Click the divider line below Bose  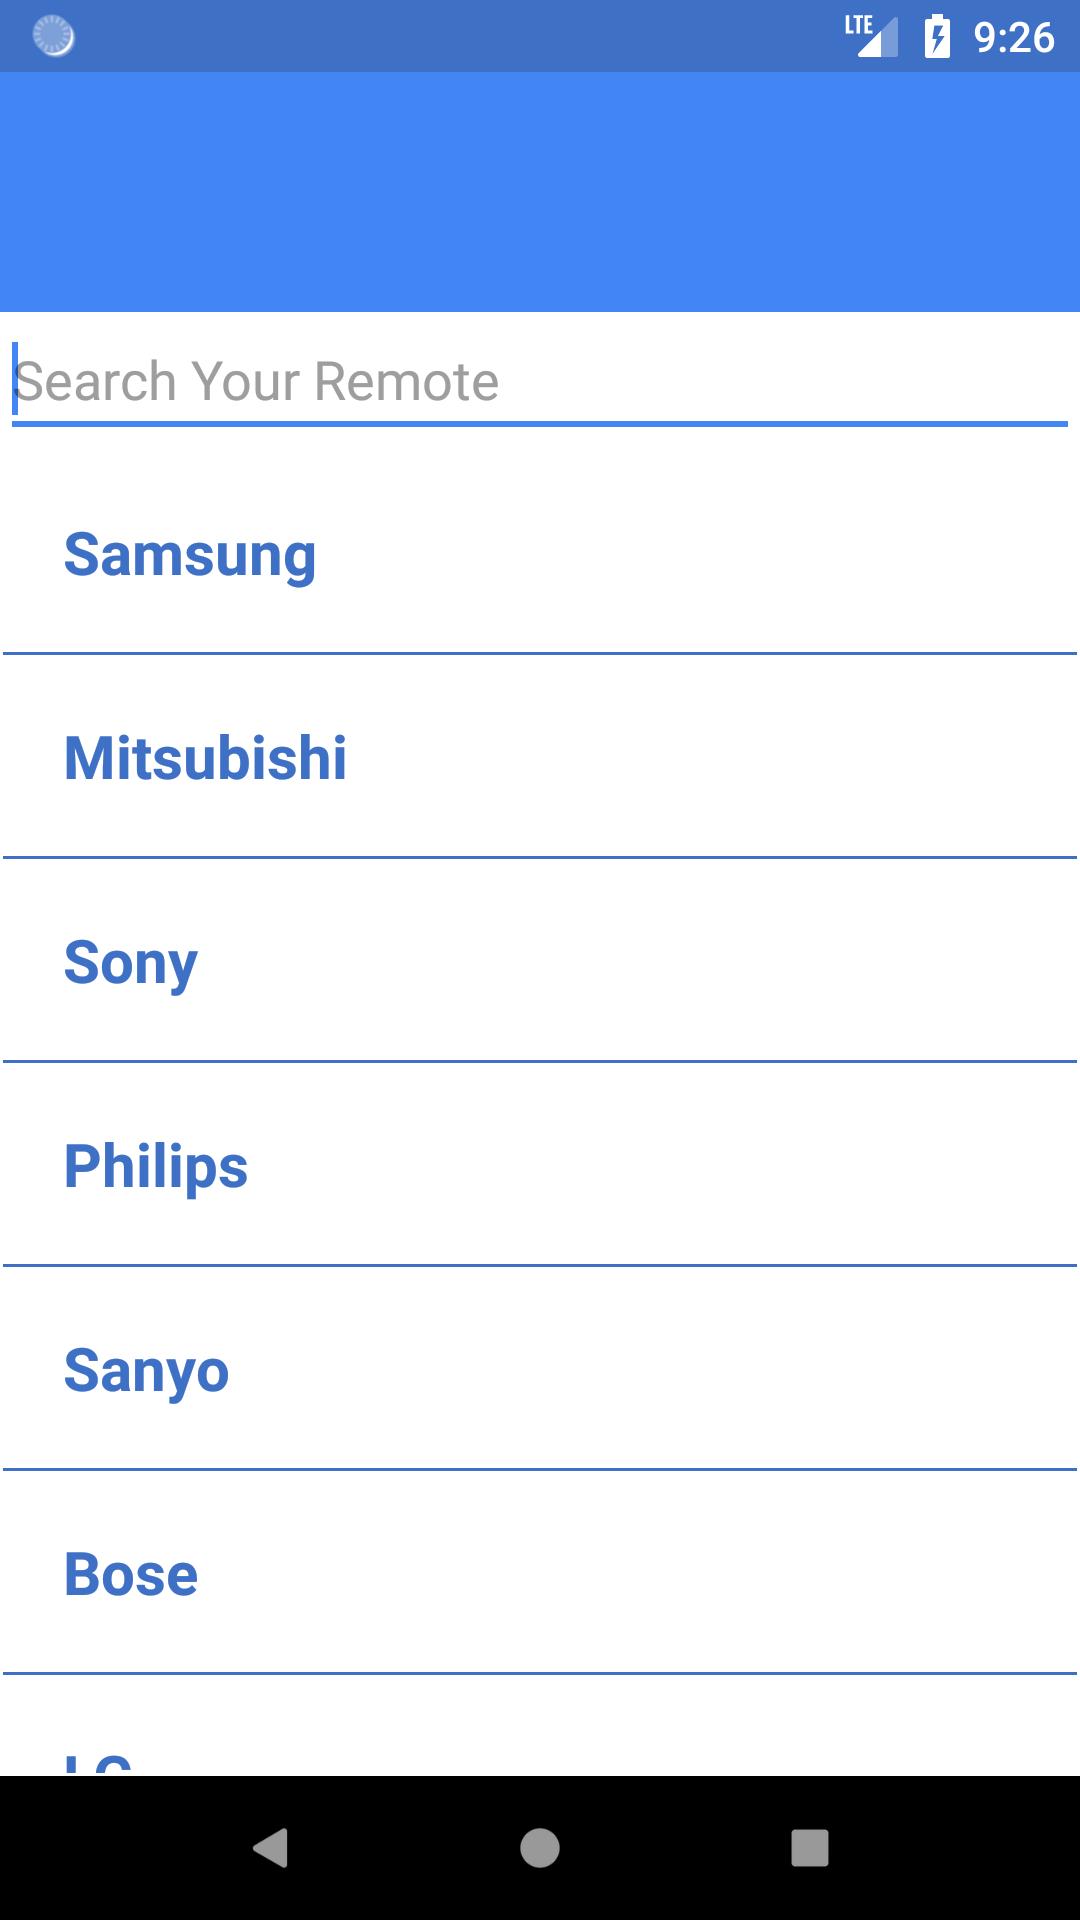[540, 1673]
